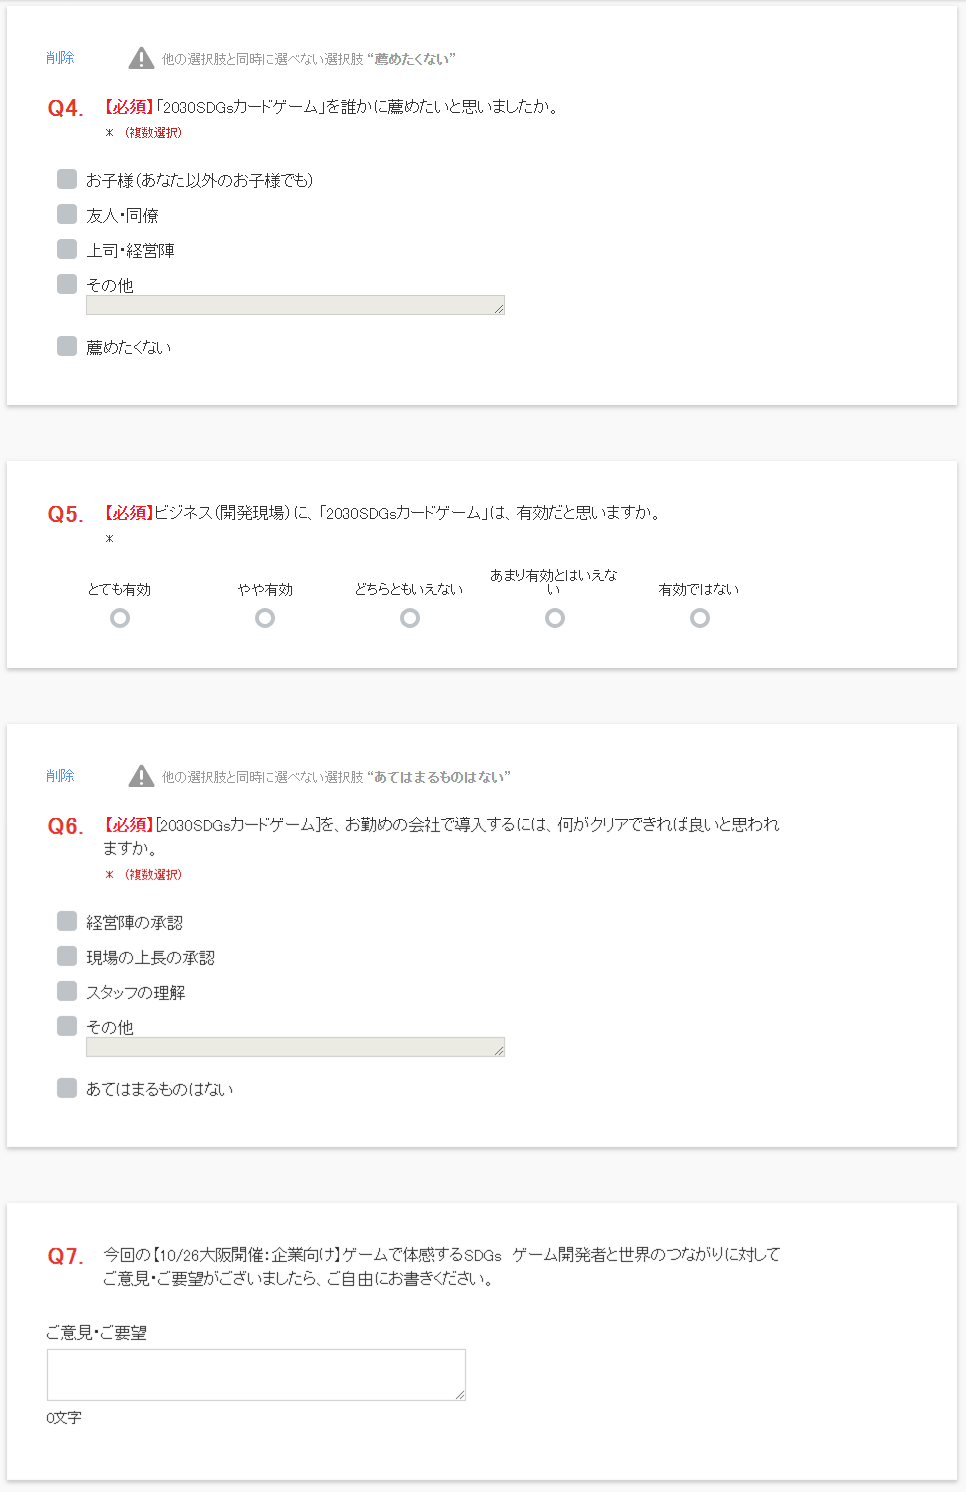Click inside the ご意見・ご要望 comment box
Viewport: 966px width, 1492px height.
[x=256, y=1374]
